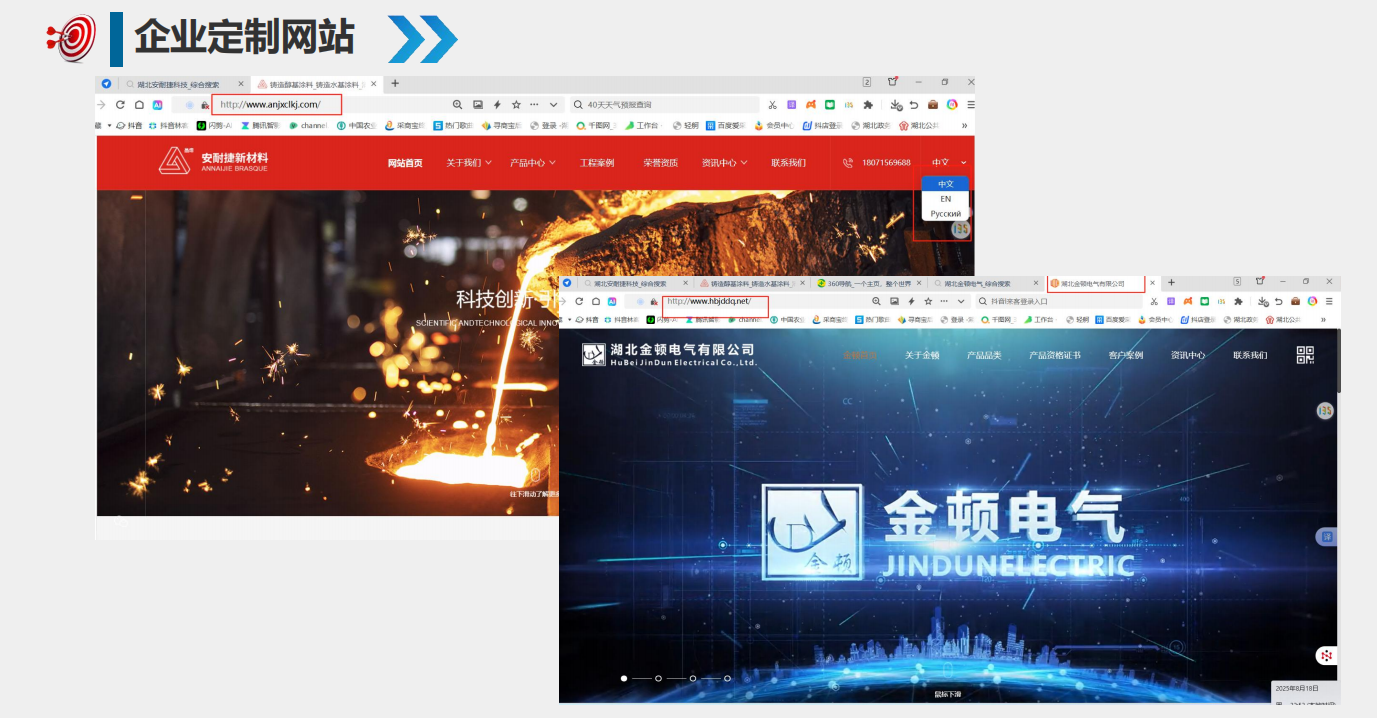Click the QR code icon on the Jindun site
The height and width of the screenshot is (718, 1377).
tap(1305, 355)
